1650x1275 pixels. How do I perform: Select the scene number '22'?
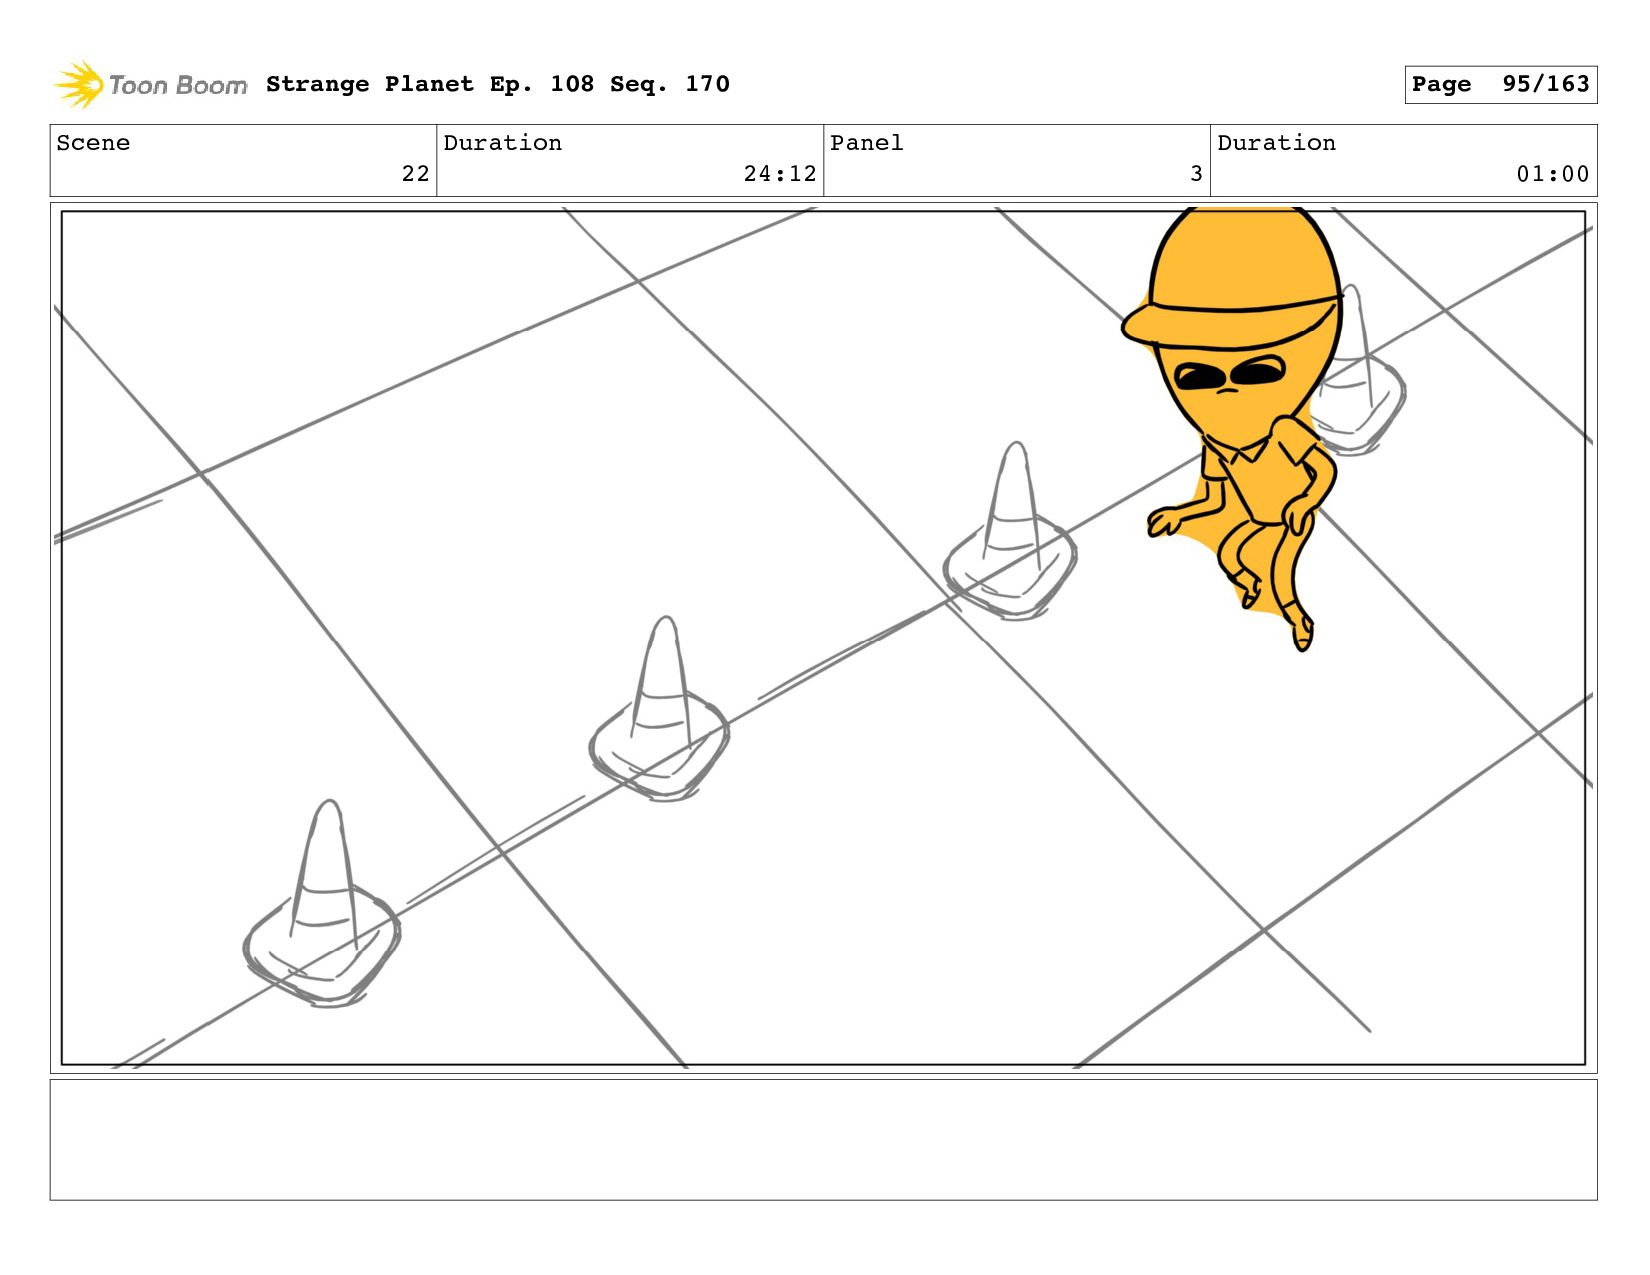tap(415, 174)
